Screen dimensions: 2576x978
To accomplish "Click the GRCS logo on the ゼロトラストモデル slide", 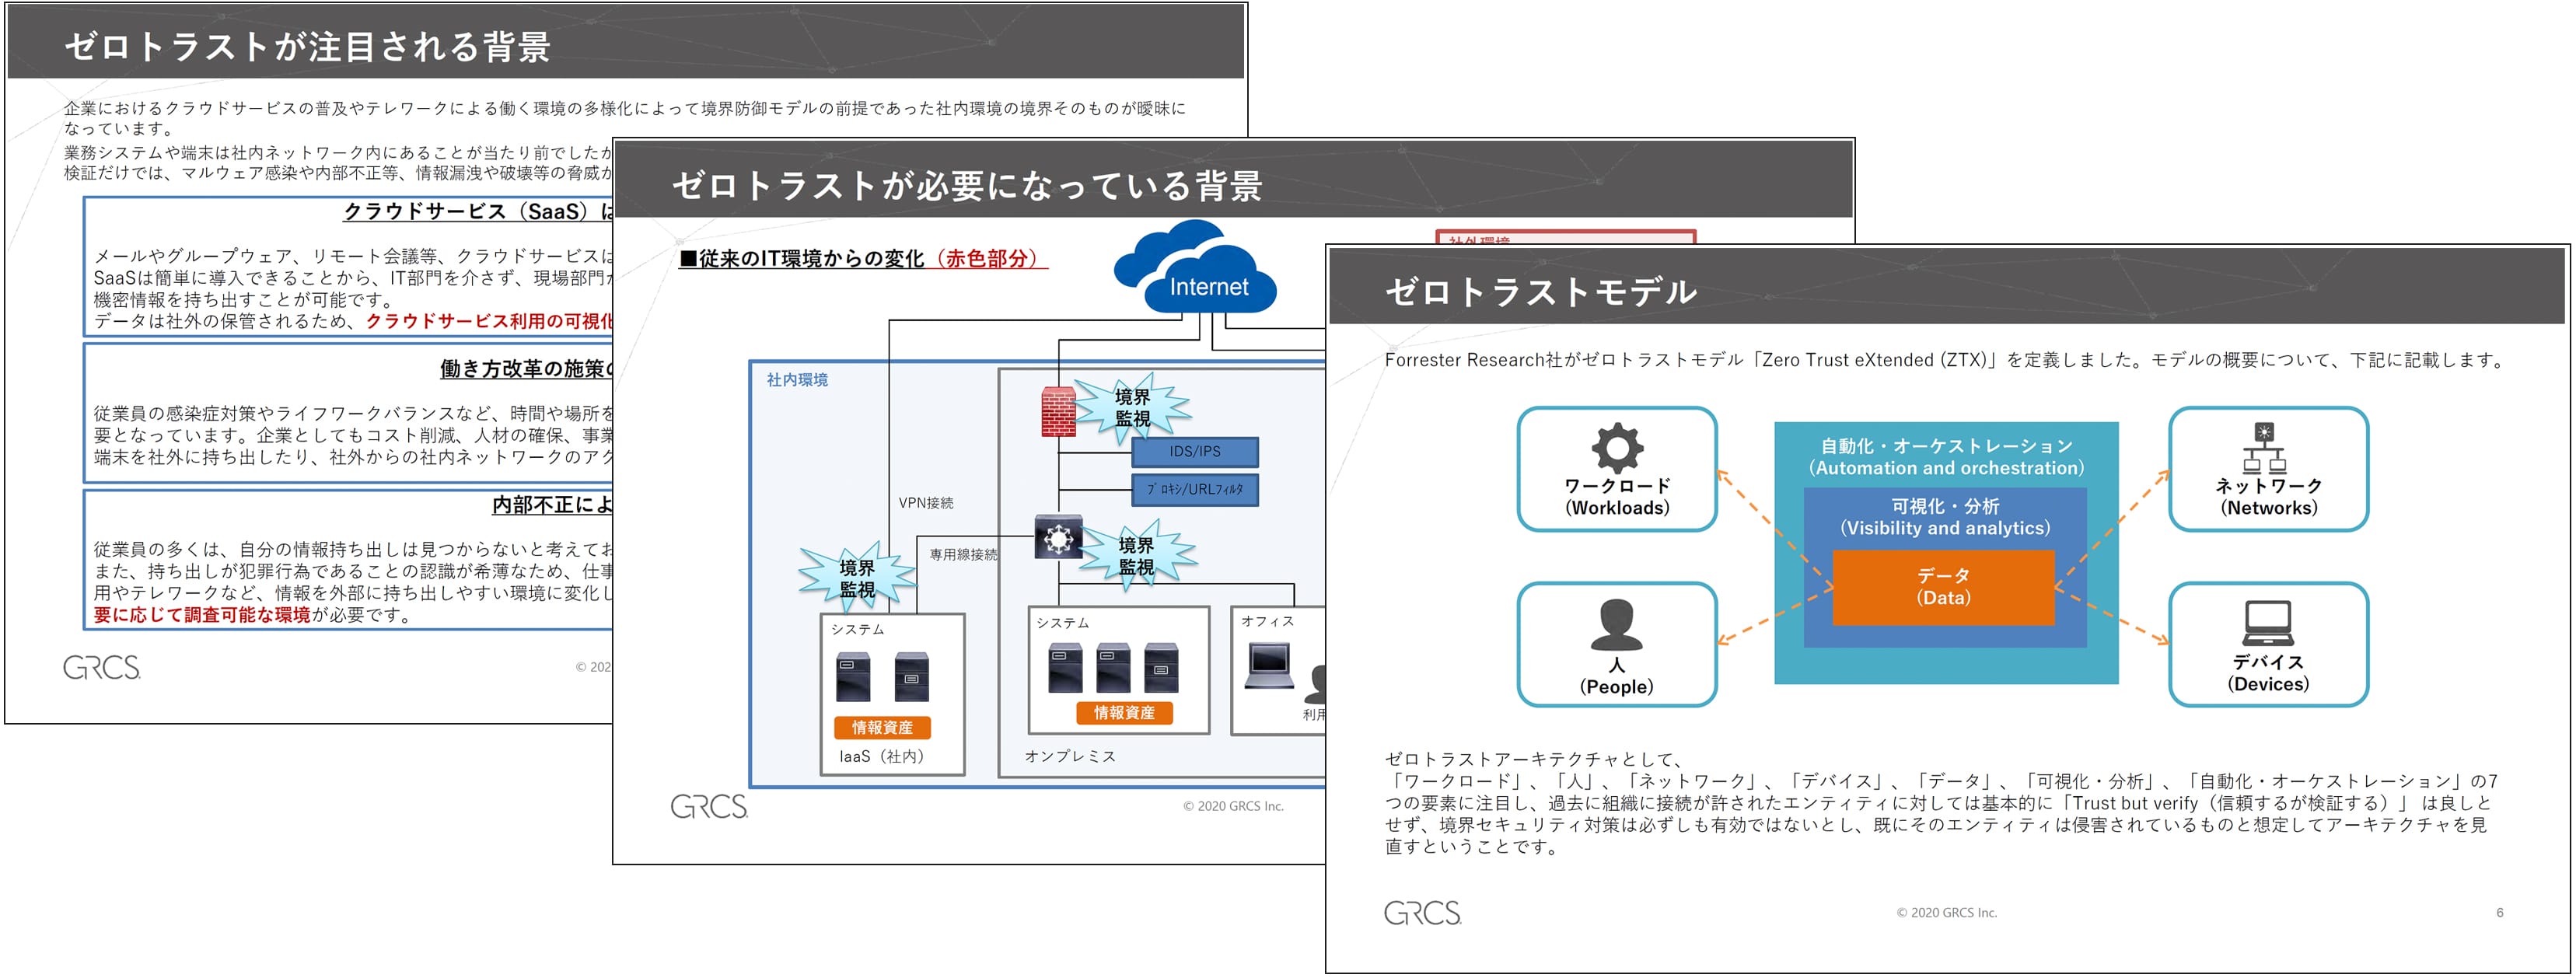I will 1422,912.
